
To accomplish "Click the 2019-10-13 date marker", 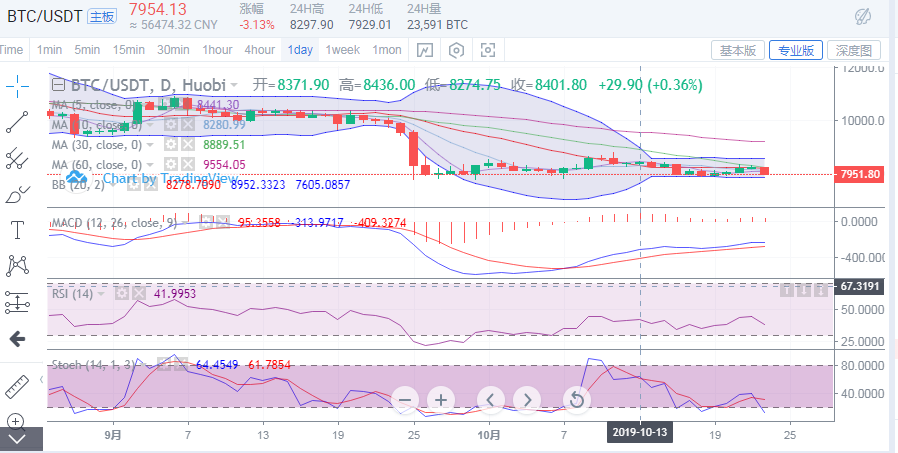I will coord(640,433).
